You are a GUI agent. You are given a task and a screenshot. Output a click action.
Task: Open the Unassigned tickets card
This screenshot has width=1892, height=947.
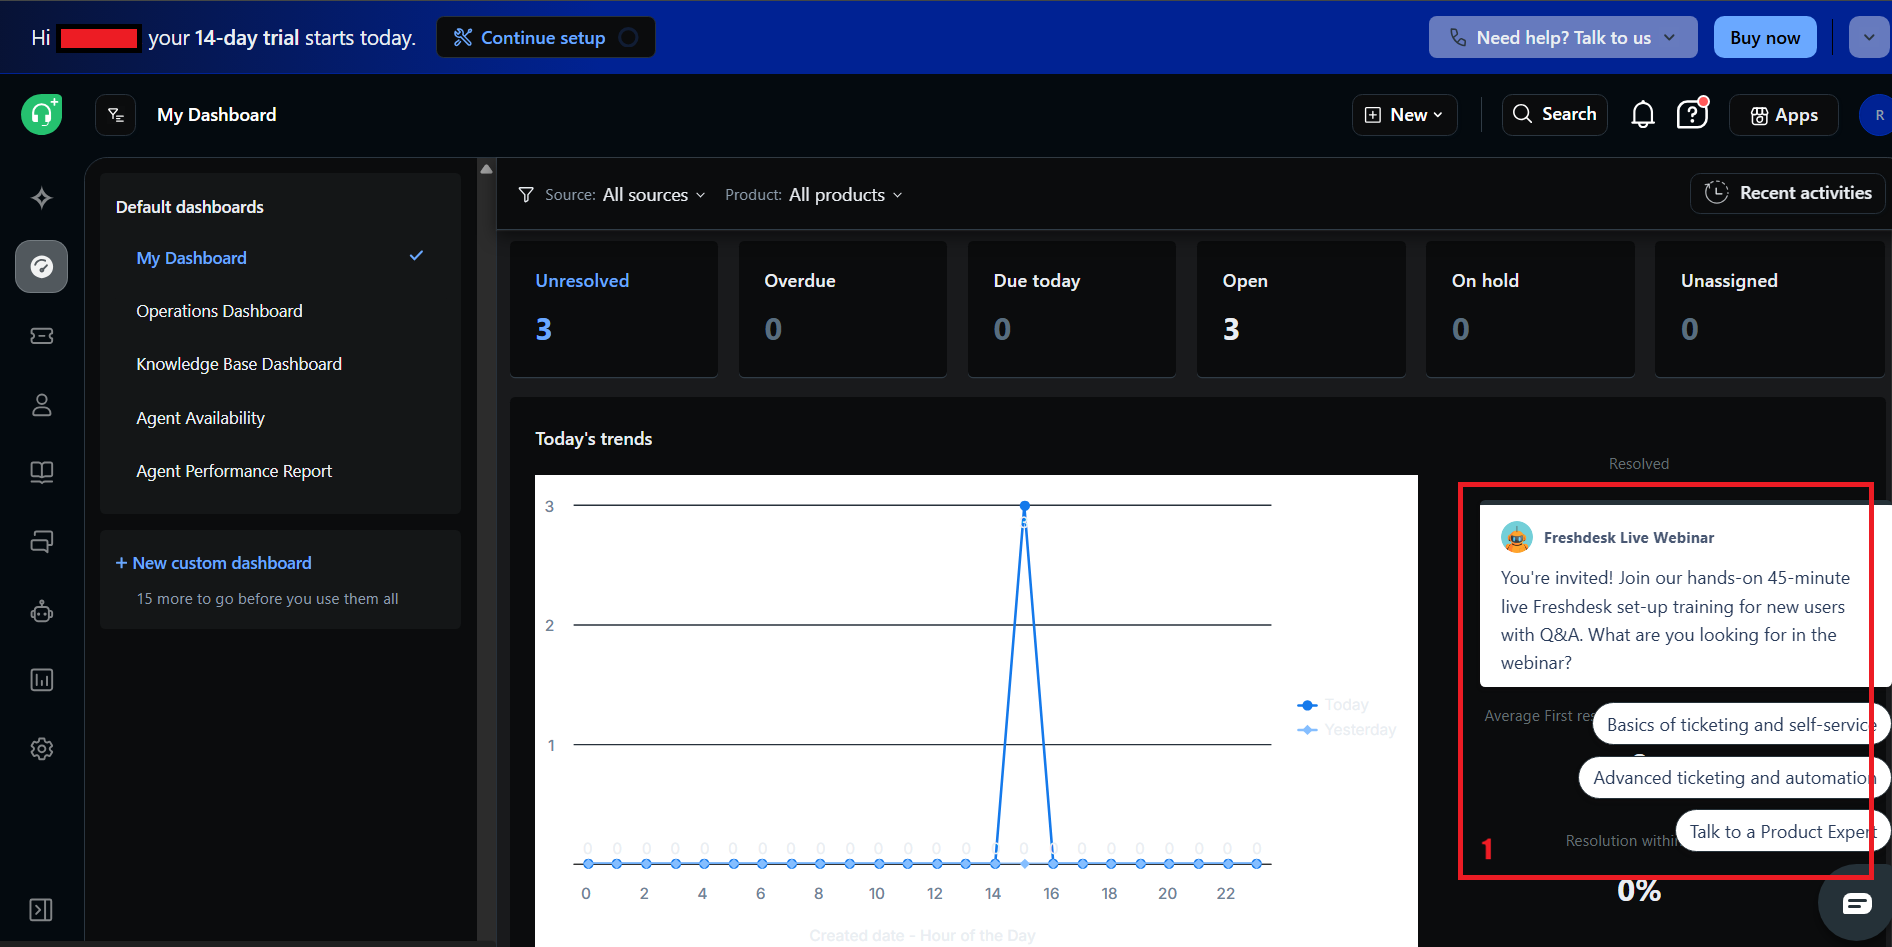[1770, 309]
